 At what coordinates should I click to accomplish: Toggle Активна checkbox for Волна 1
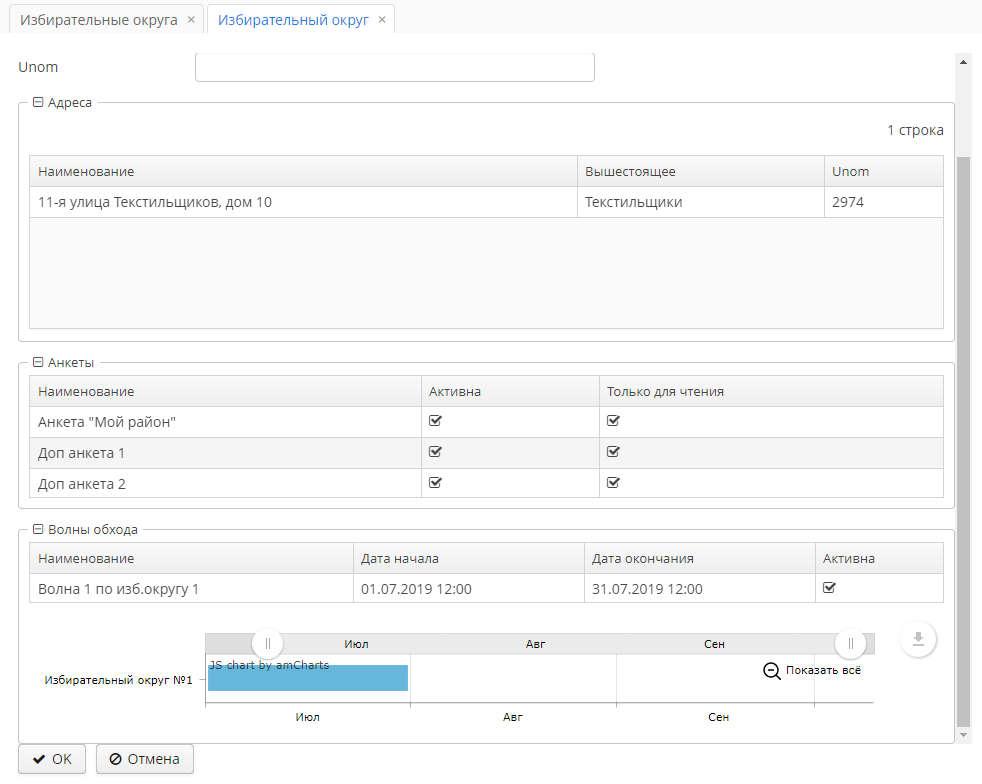[x=829, y=588]
